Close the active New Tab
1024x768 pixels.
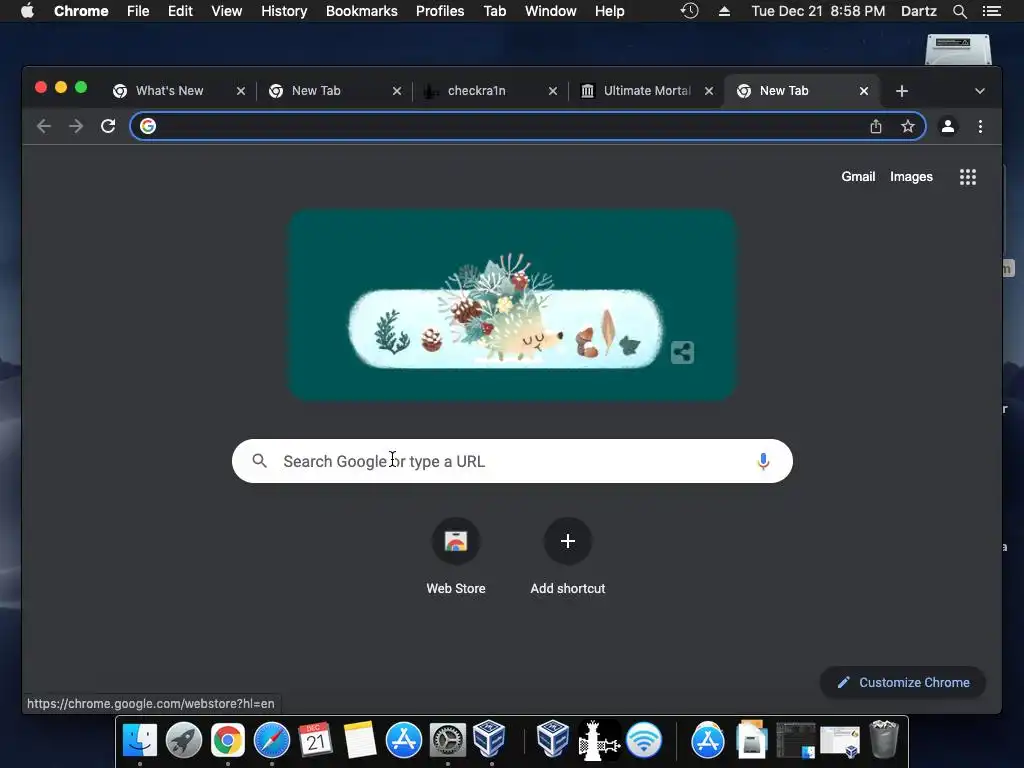[x=864, y=91]
